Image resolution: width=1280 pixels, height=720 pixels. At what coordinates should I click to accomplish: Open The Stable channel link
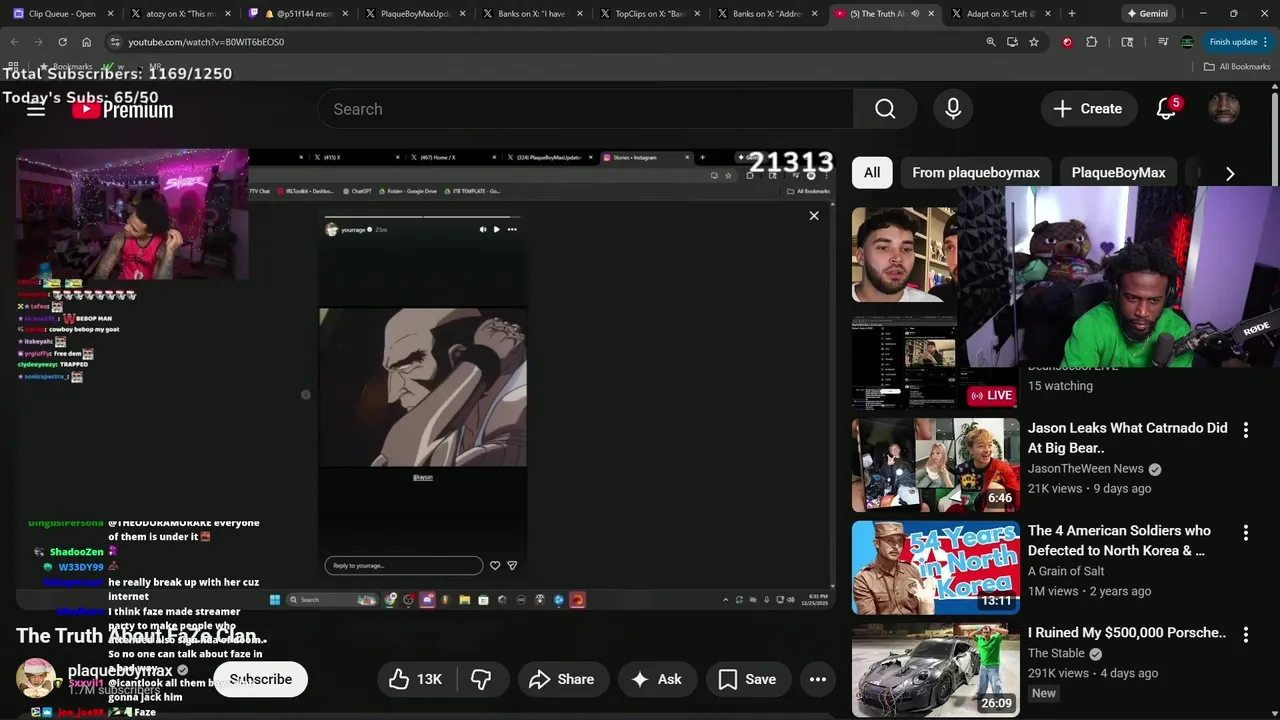(x=1056, y=653)
